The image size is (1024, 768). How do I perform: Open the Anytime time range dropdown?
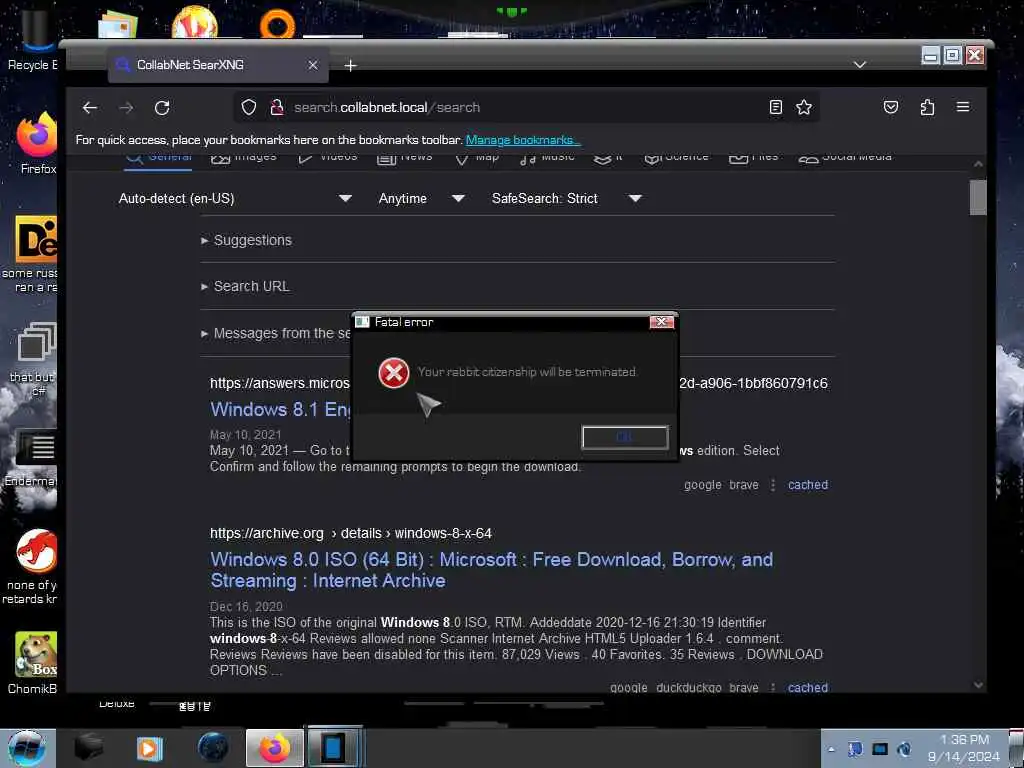[x=421, y=199]
